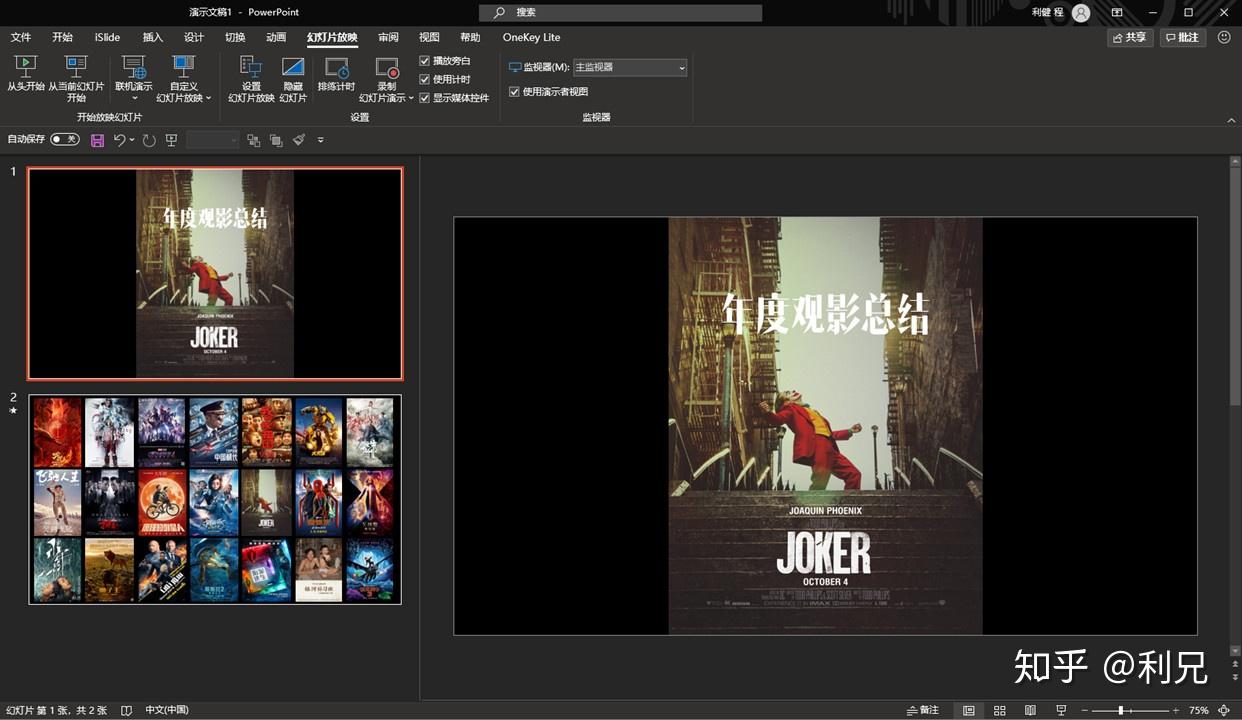Switch to the 开始 tab

coord(62,37)
